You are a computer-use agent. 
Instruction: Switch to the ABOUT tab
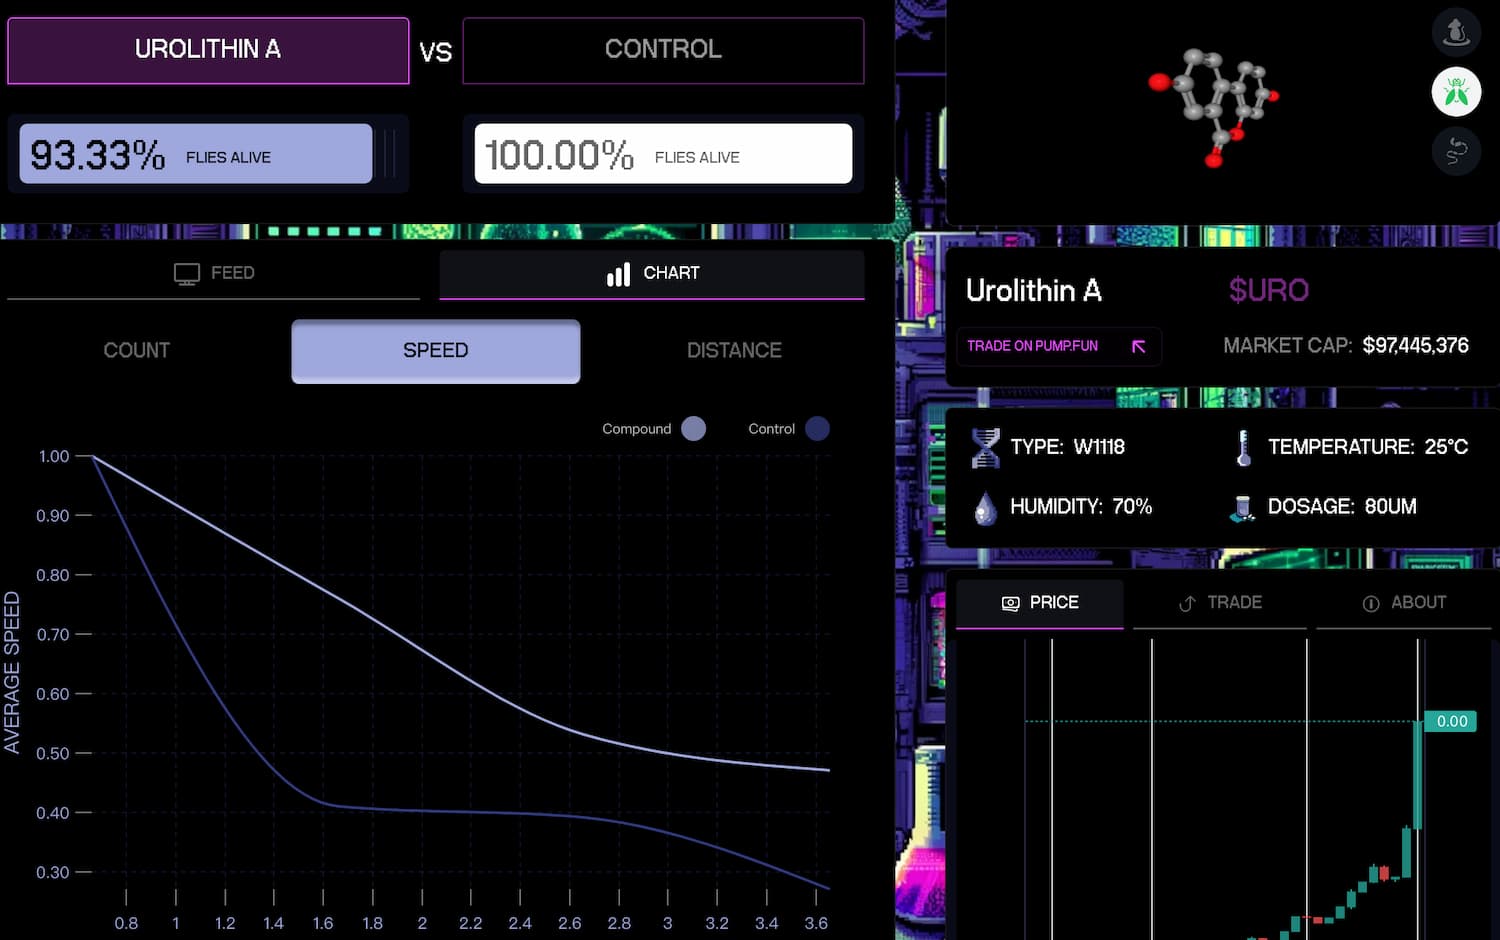(x=1404, y=603)
